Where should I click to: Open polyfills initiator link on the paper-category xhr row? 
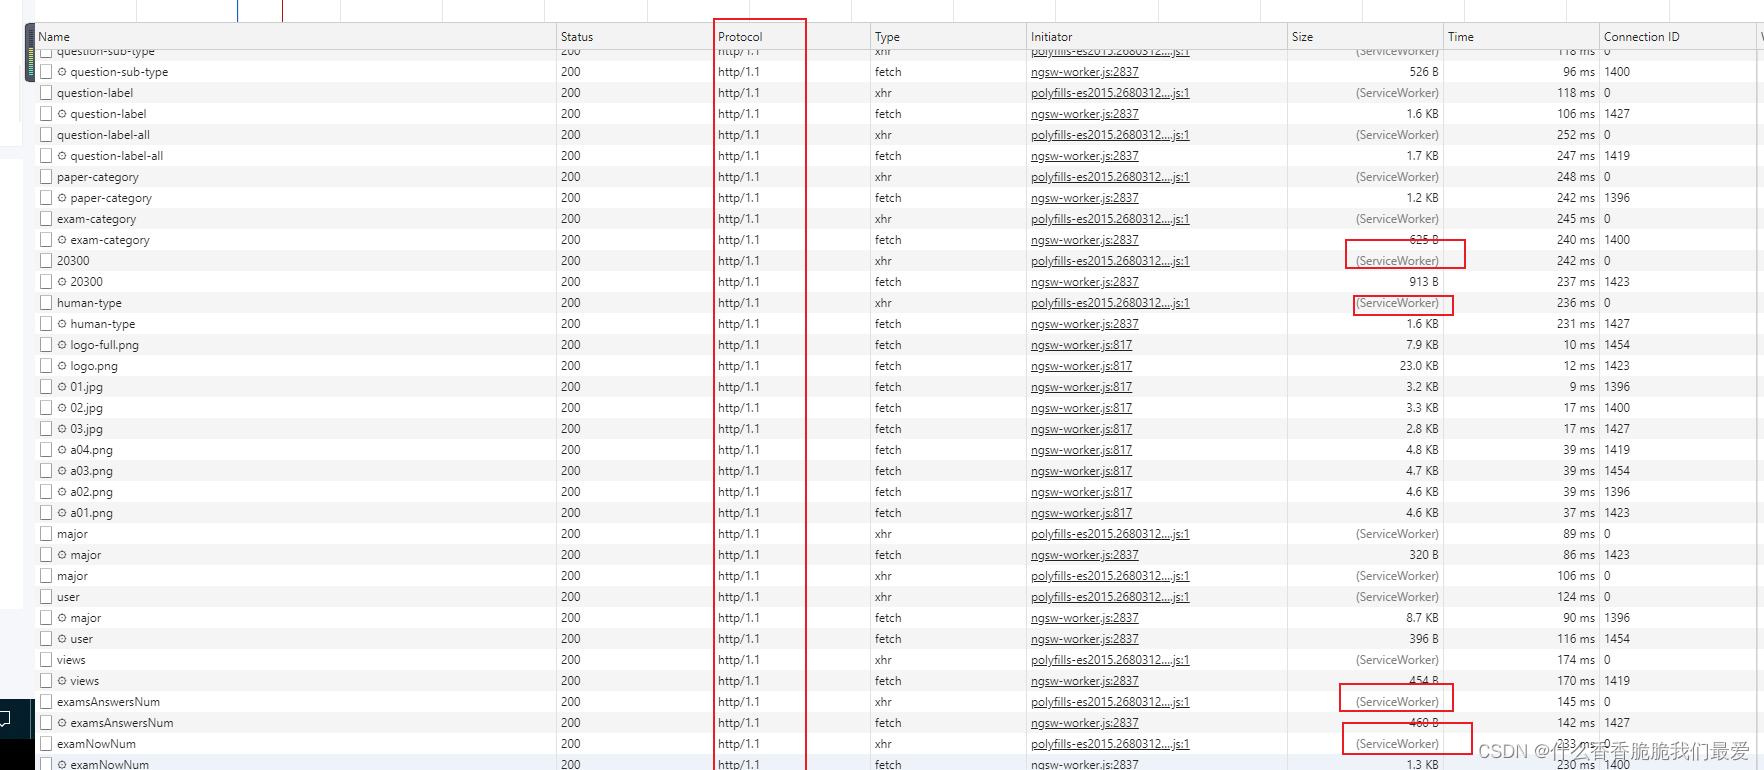[1110, 177]
